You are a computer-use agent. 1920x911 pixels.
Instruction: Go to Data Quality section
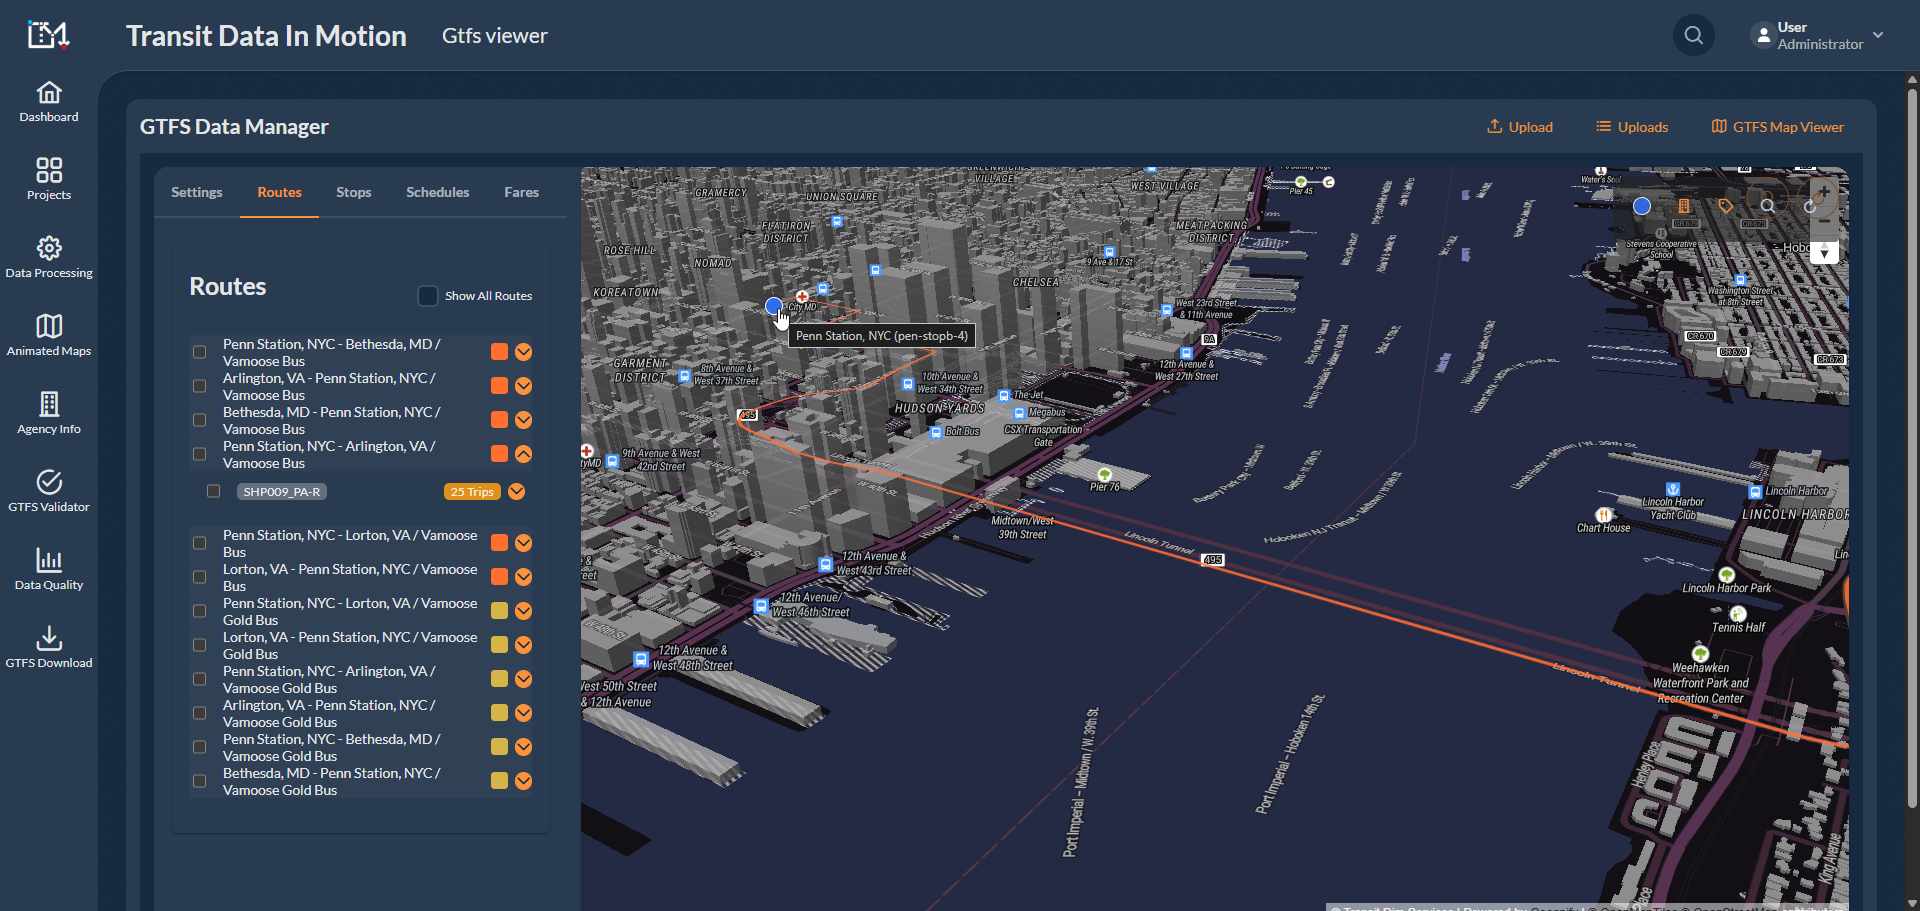point(49,569)
